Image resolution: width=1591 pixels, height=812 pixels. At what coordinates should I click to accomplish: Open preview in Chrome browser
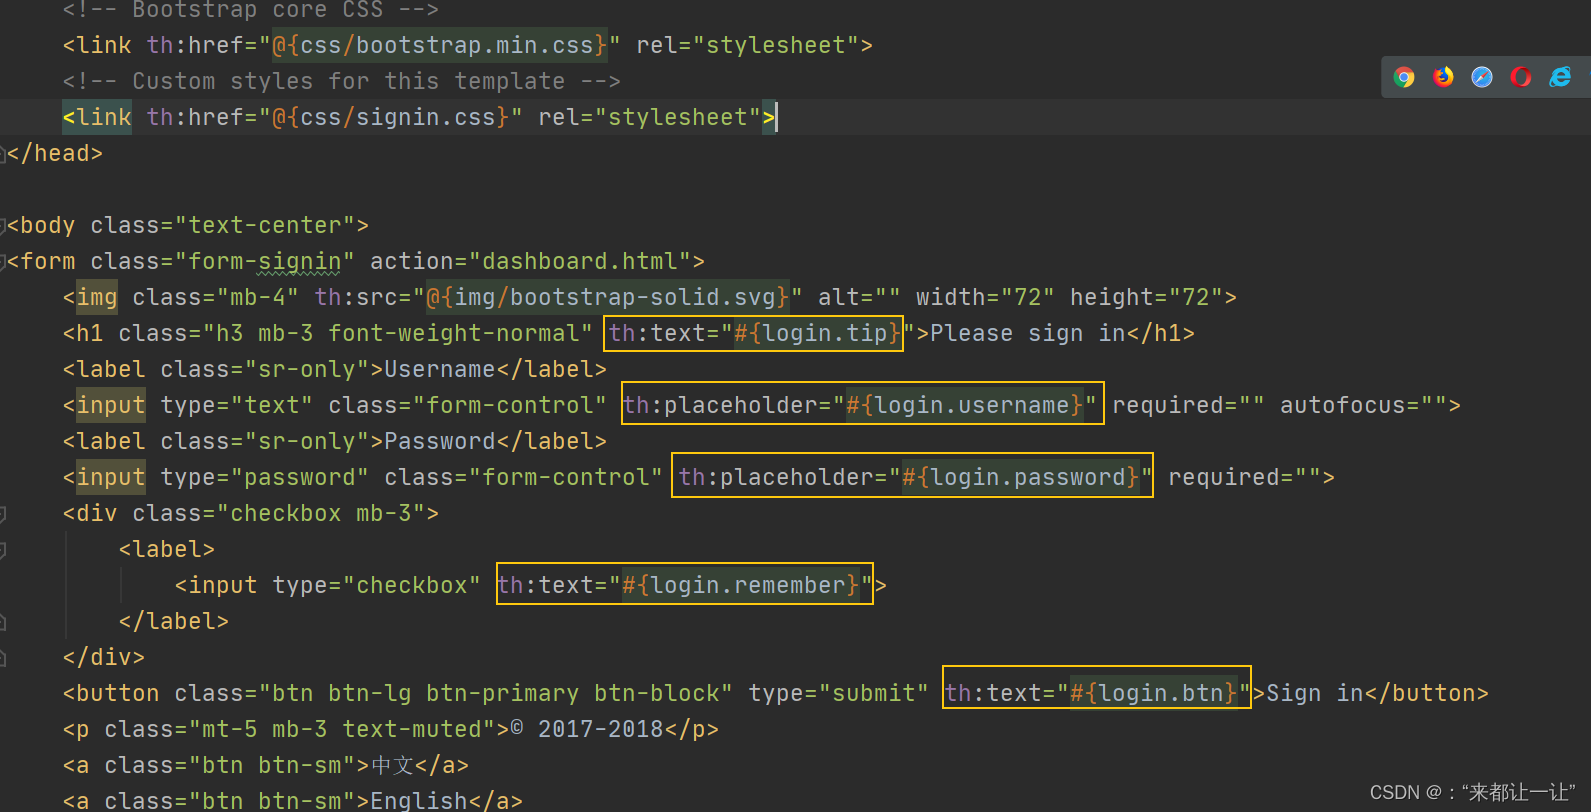click(1404, 77)
